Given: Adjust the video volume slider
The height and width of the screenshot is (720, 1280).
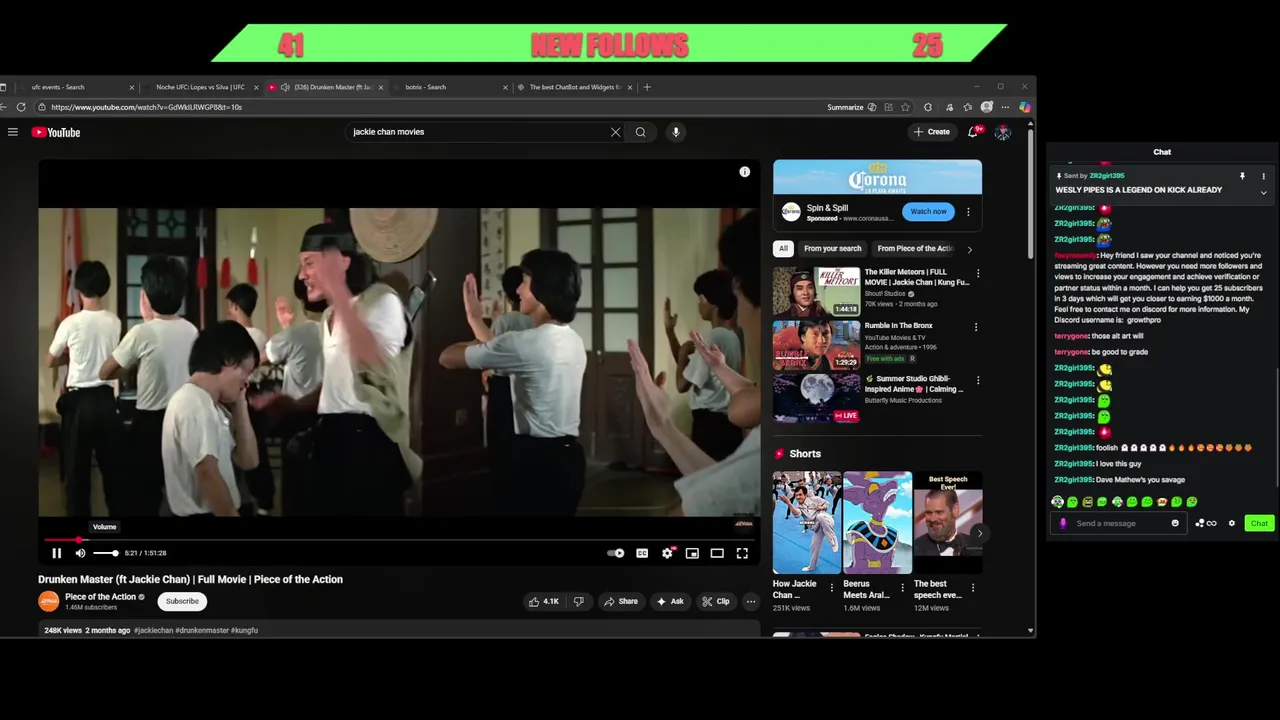Looking at the screenshot, I should pyautogui.click(x=106, y=553).
